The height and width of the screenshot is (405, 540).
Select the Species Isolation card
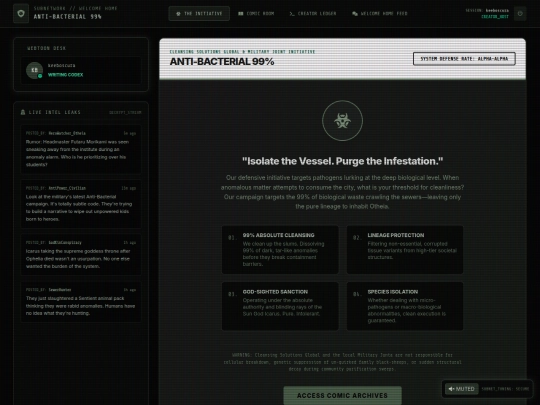[x=405, y=306]
